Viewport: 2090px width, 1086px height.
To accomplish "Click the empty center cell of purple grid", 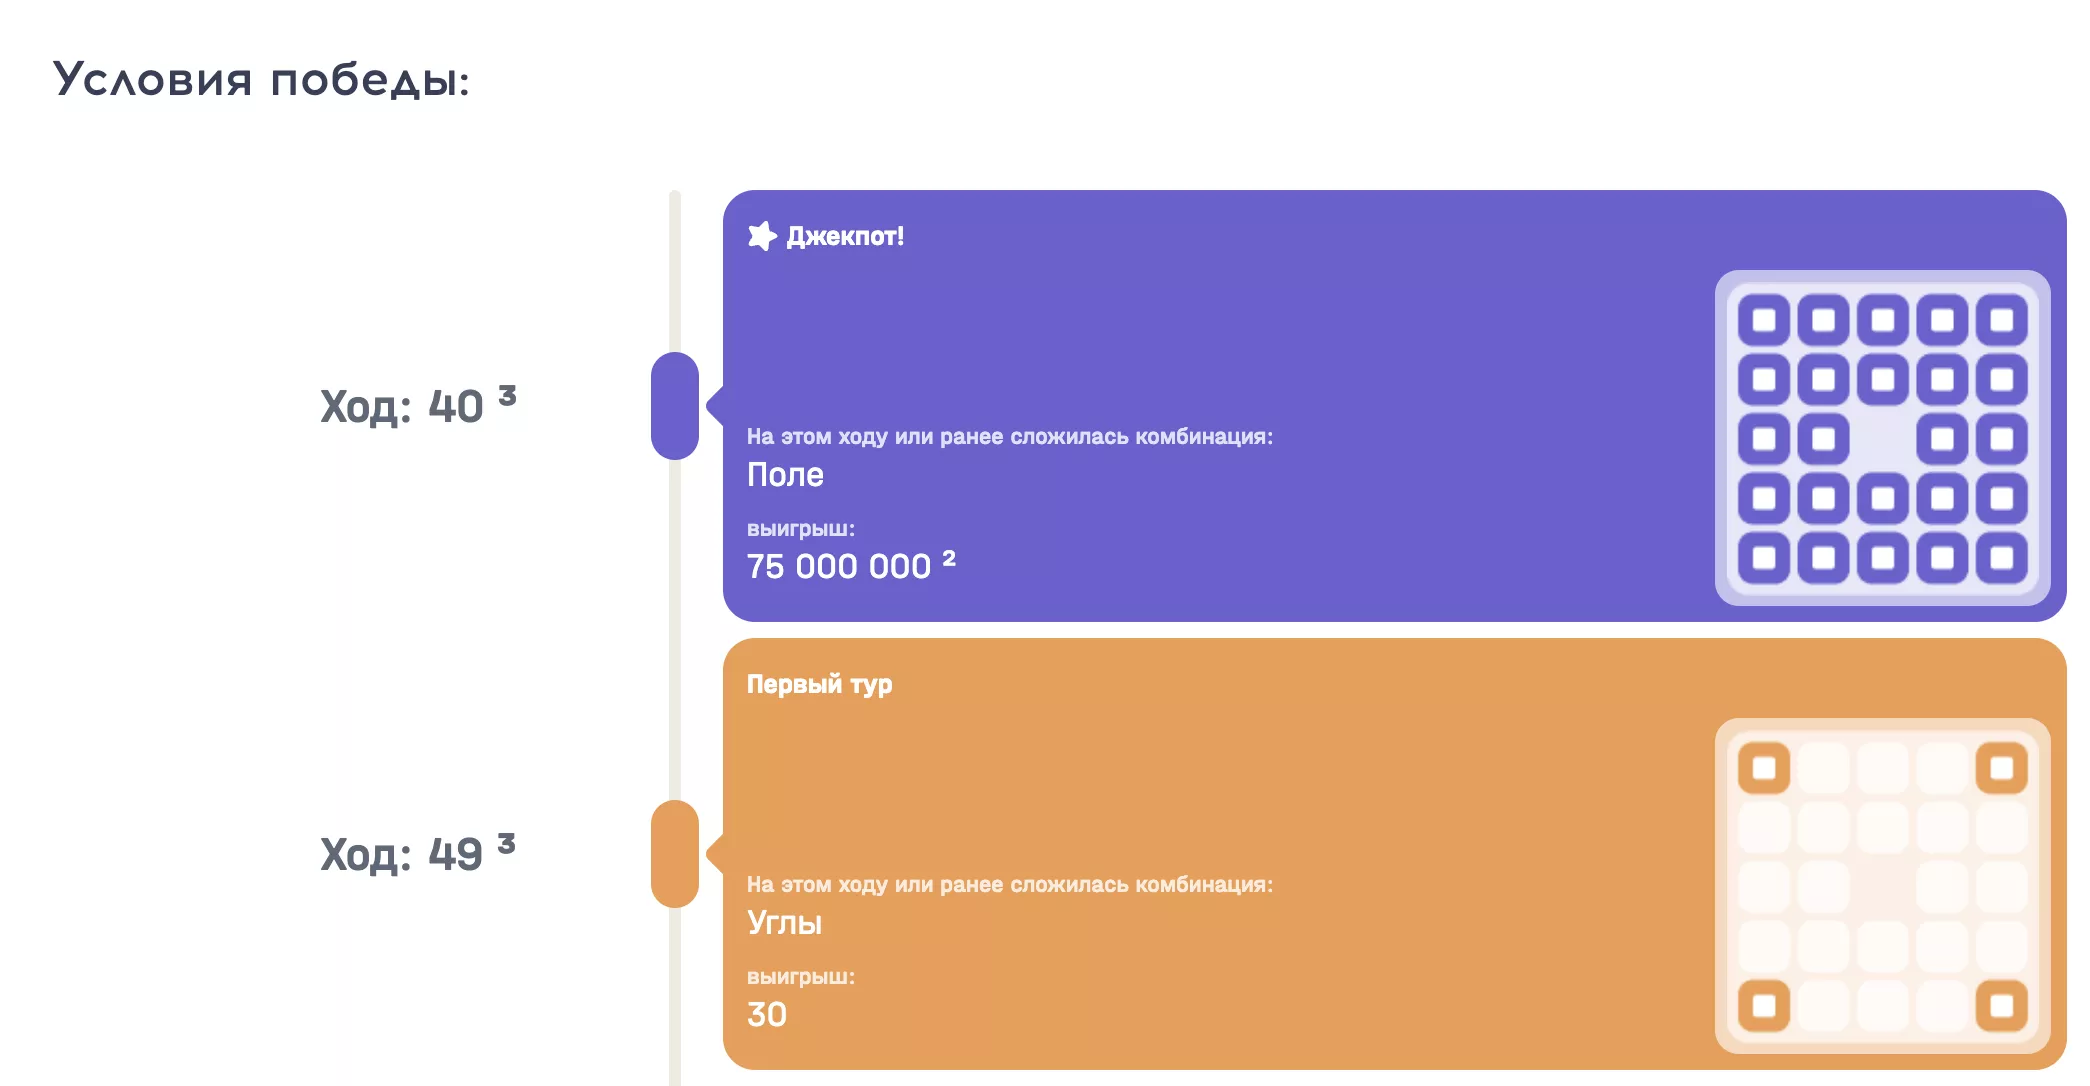I will pos(1883,439).
